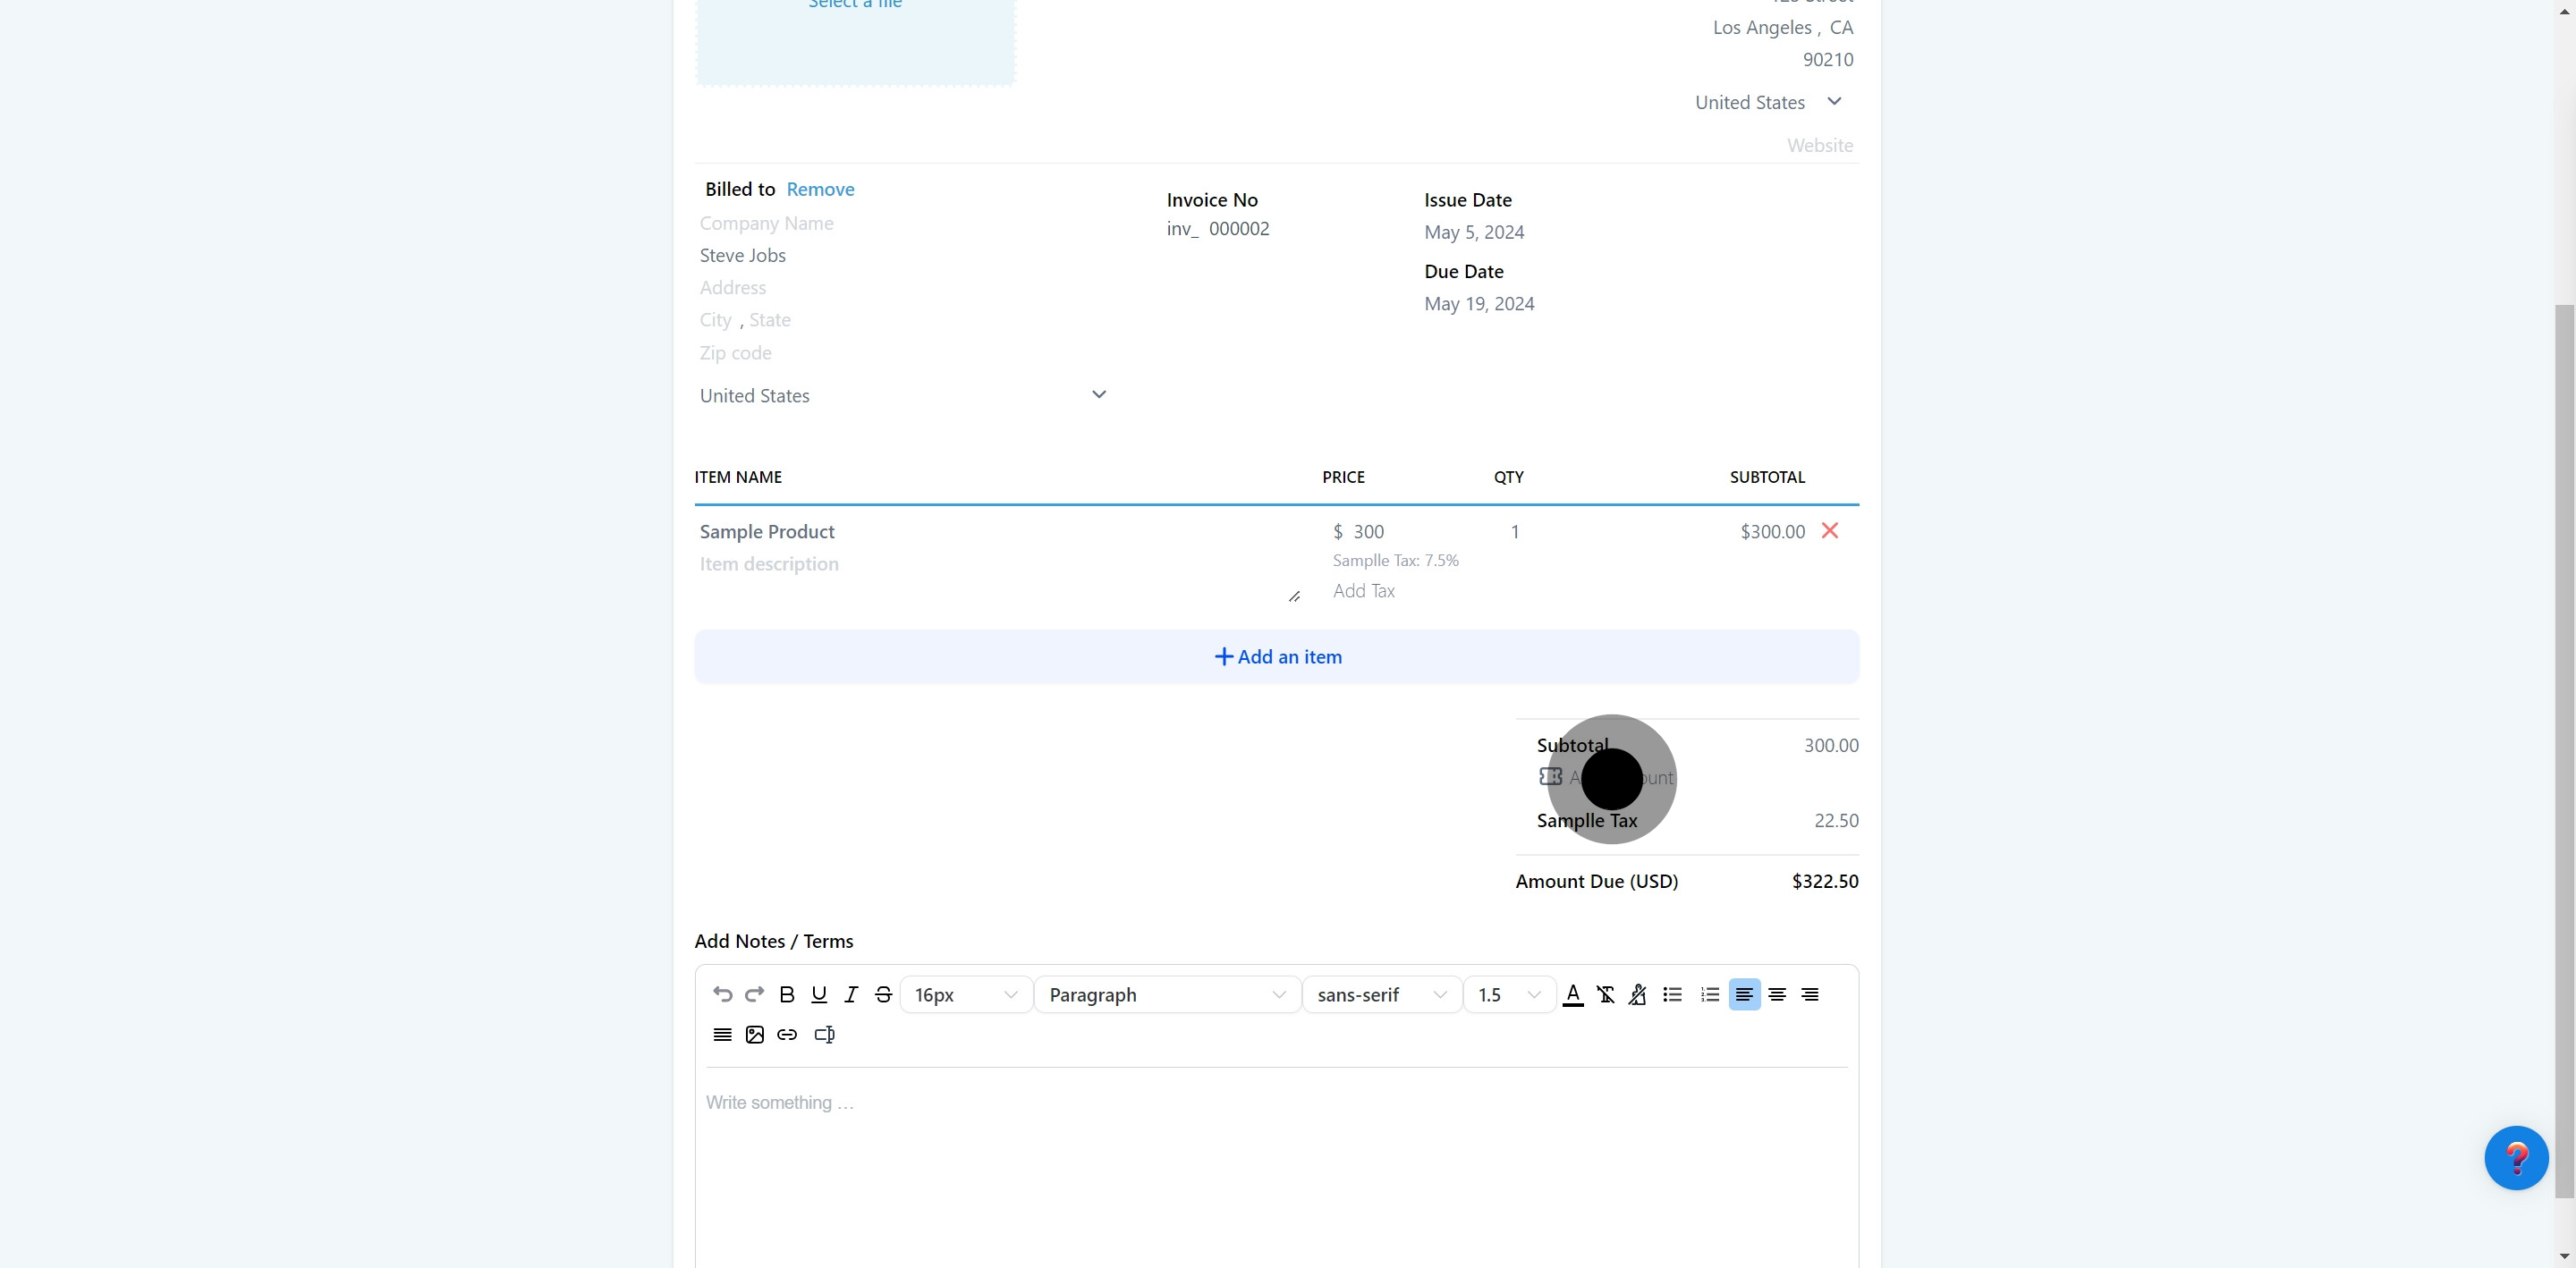Remove Sample Product line with red X
The height and width of the screenshot is (1268, 2576).
1830,531
